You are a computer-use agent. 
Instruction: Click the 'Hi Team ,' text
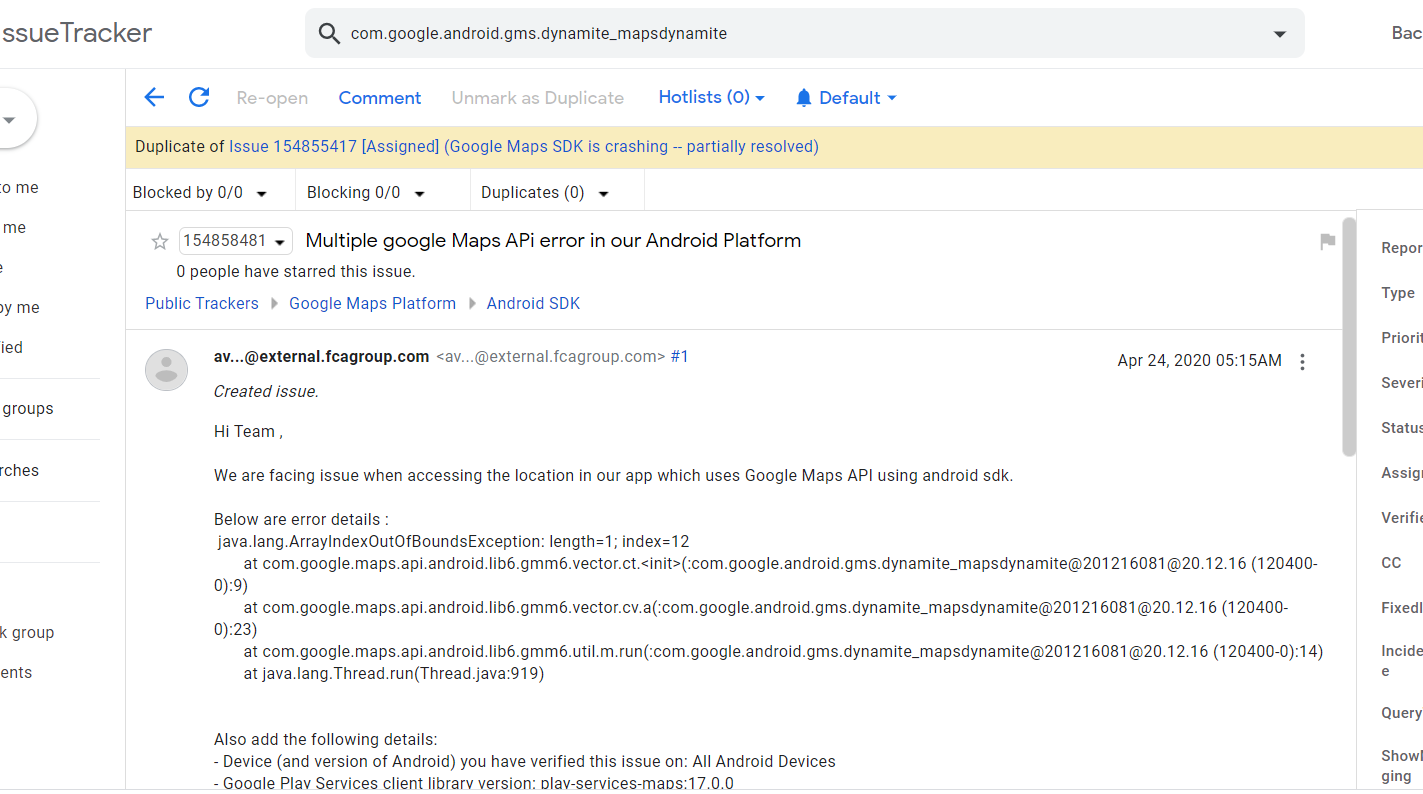point(248,432)
